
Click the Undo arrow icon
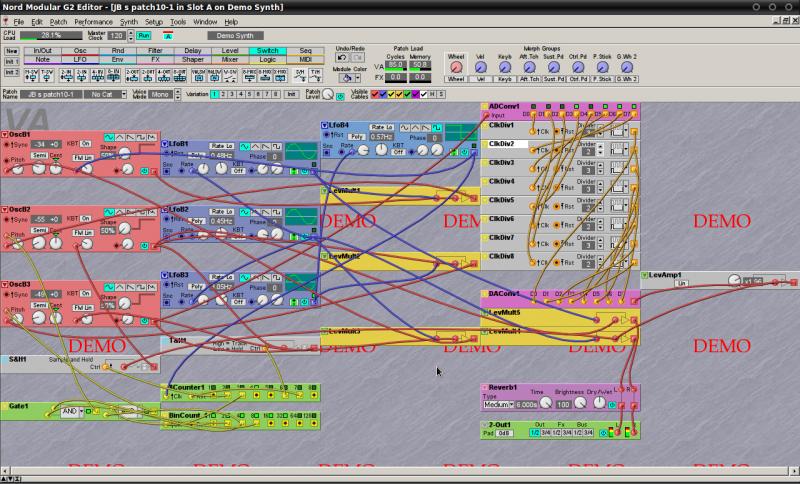coord(342,58)
